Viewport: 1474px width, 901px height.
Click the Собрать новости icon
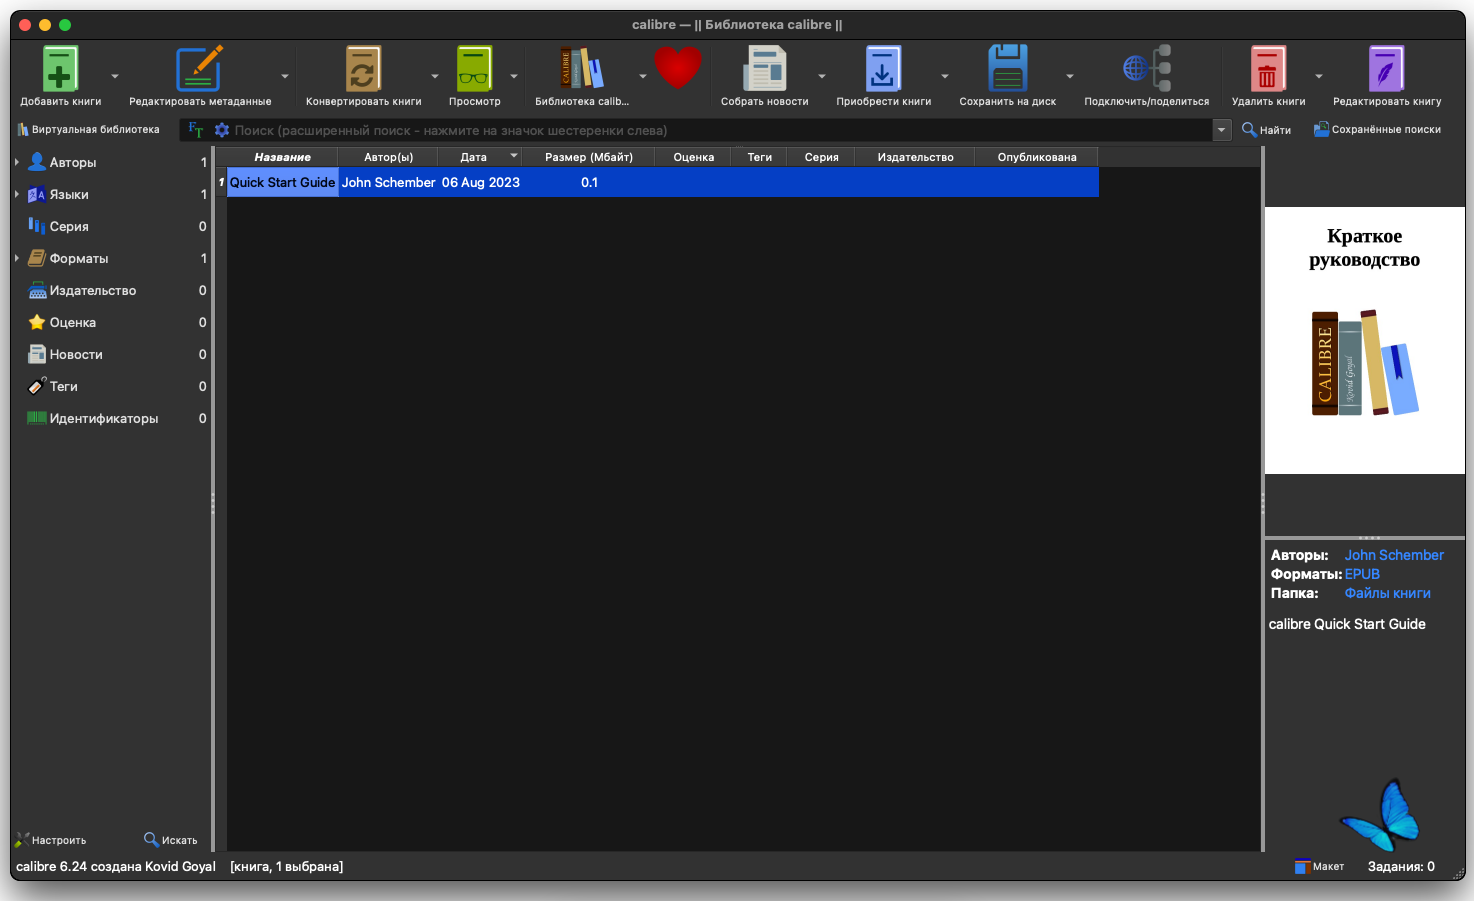click(x=765, y=69)
